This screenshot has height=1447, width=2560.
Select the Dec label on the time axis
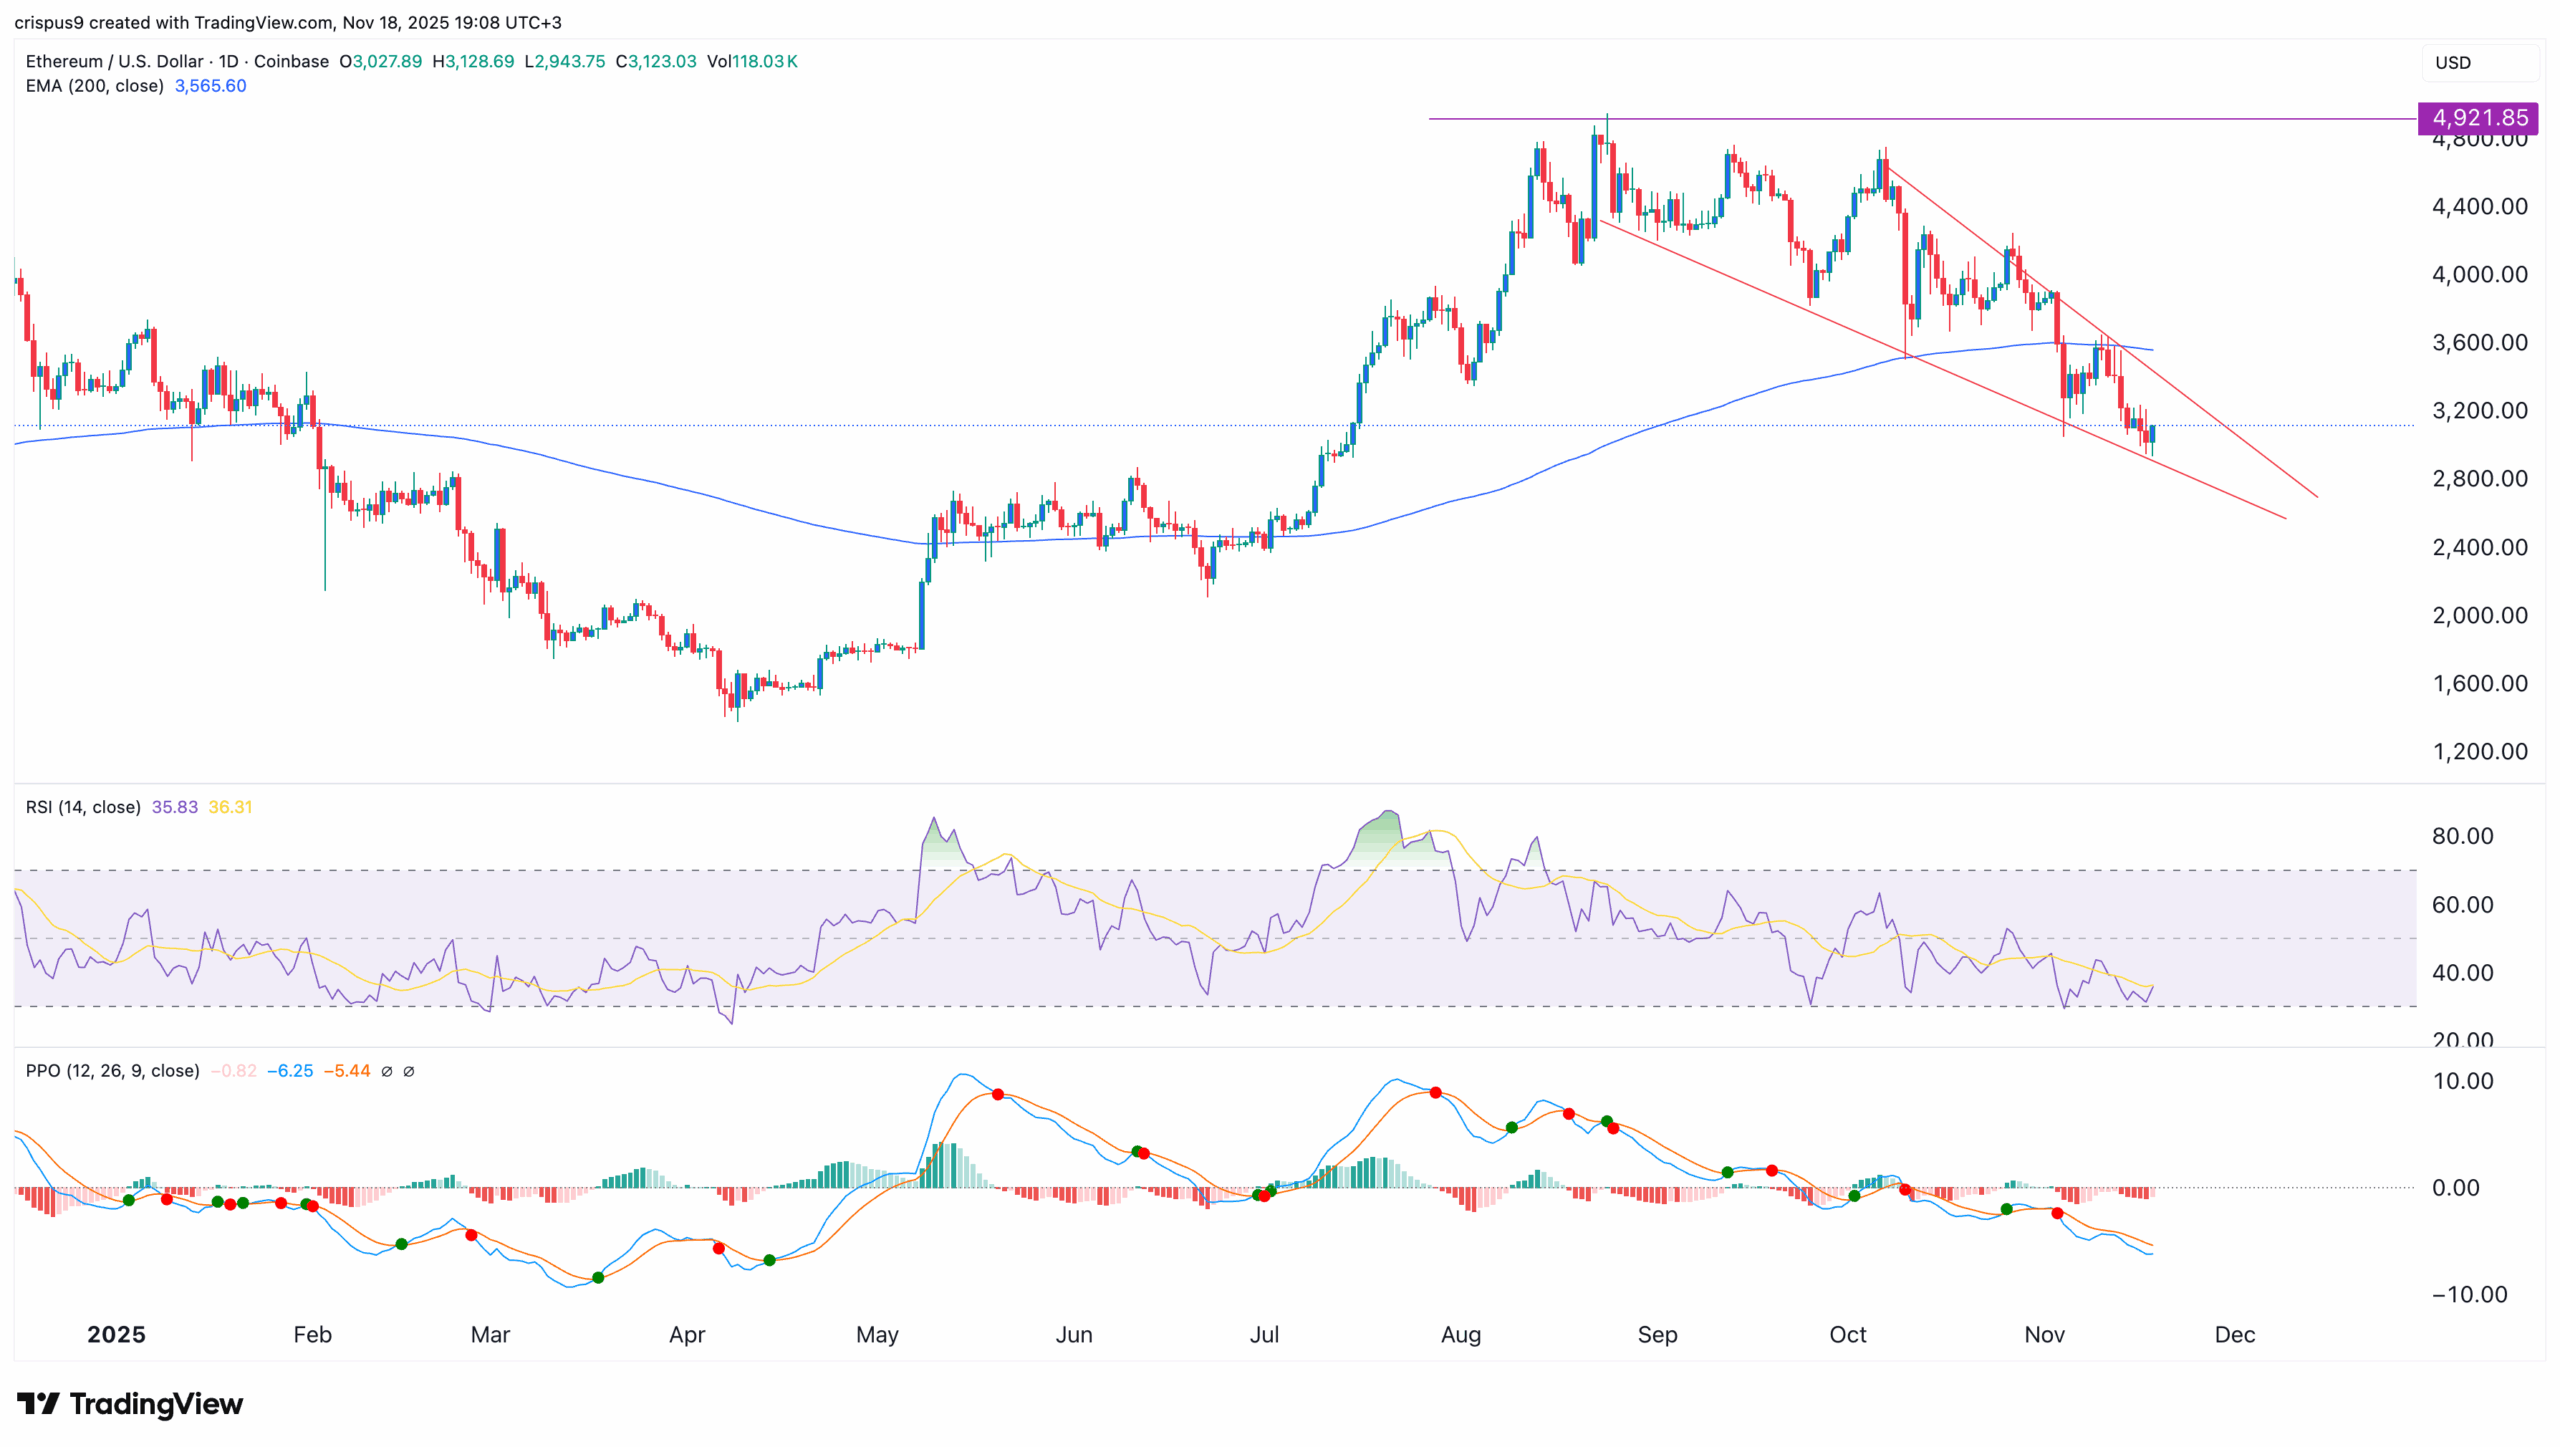pos(2236,1334)
